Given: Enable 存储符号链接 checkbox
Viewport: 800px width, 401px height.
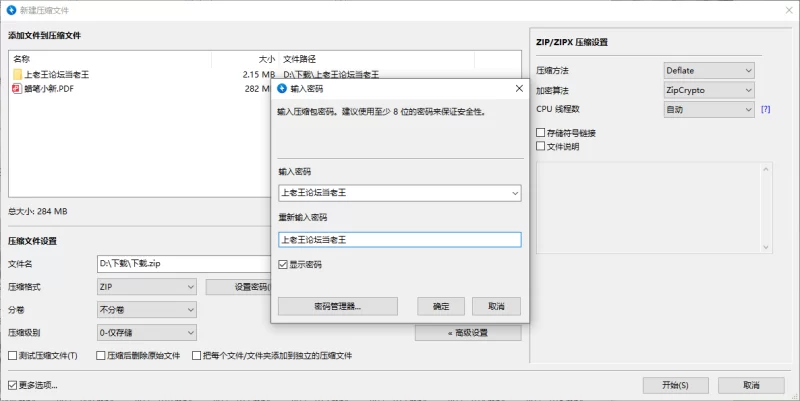Looking at the screenshot, I should [540, 133].
